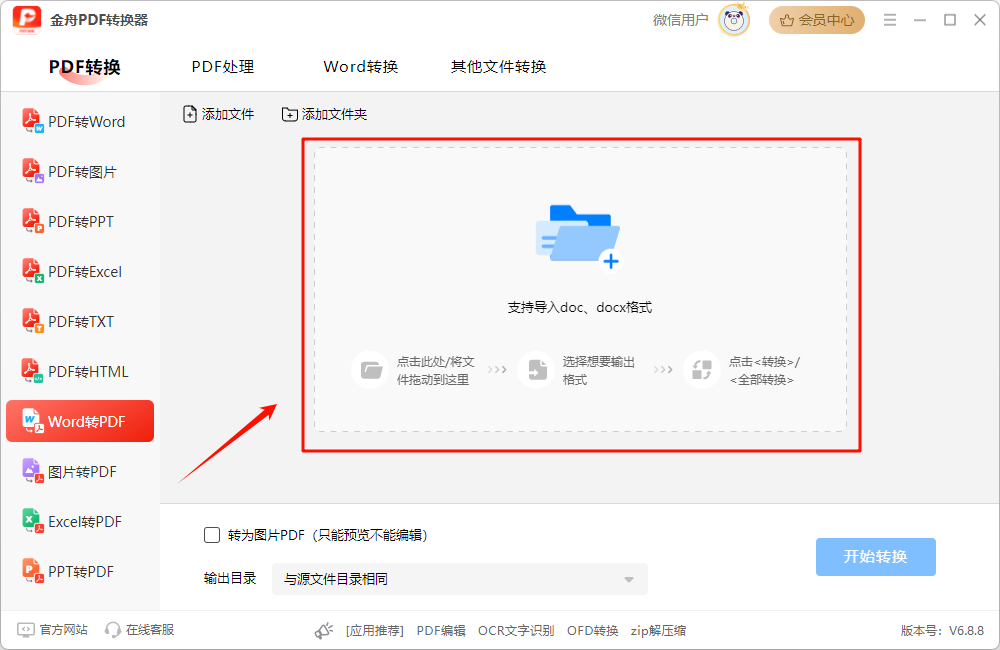
Task: Click the 官方网站 text link
Action: coord(64,630)
